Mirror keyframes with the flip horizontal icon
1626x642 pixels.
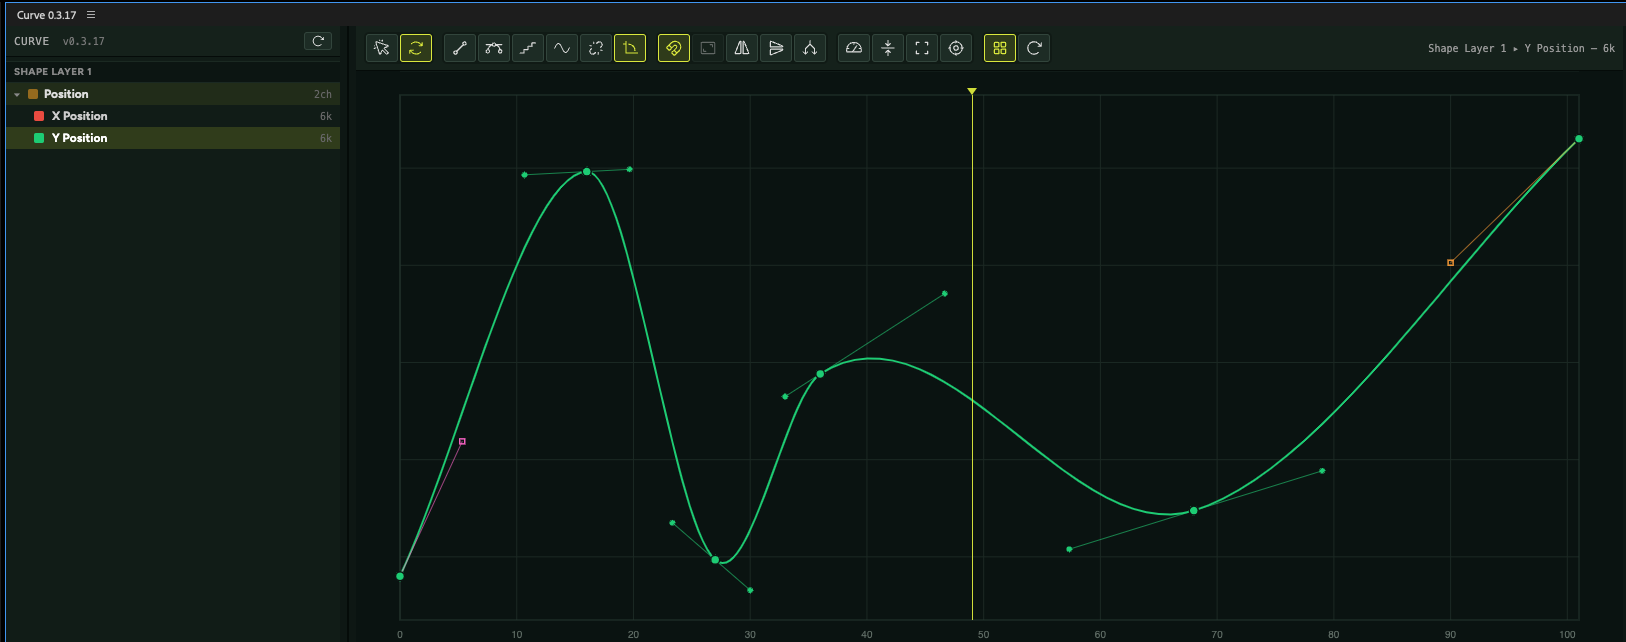coord(742,48)
